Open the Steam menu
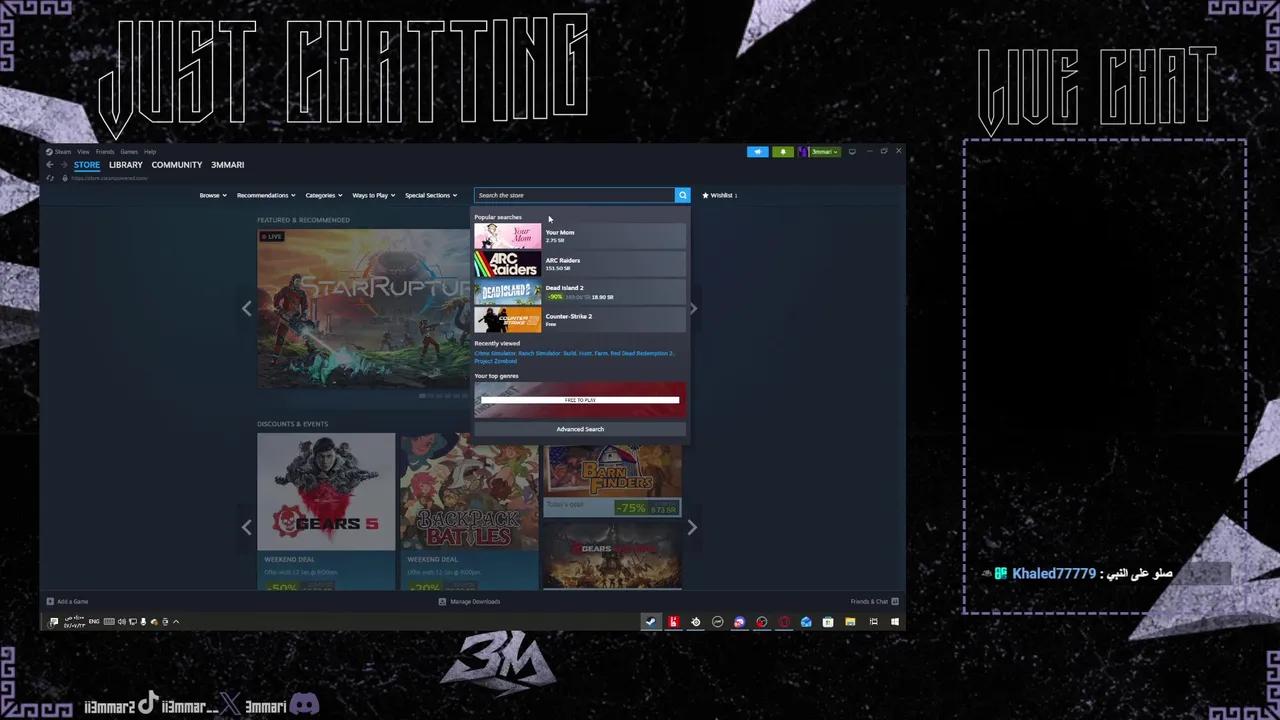Viewport: 1280px width, 720px height. (59, 152)
